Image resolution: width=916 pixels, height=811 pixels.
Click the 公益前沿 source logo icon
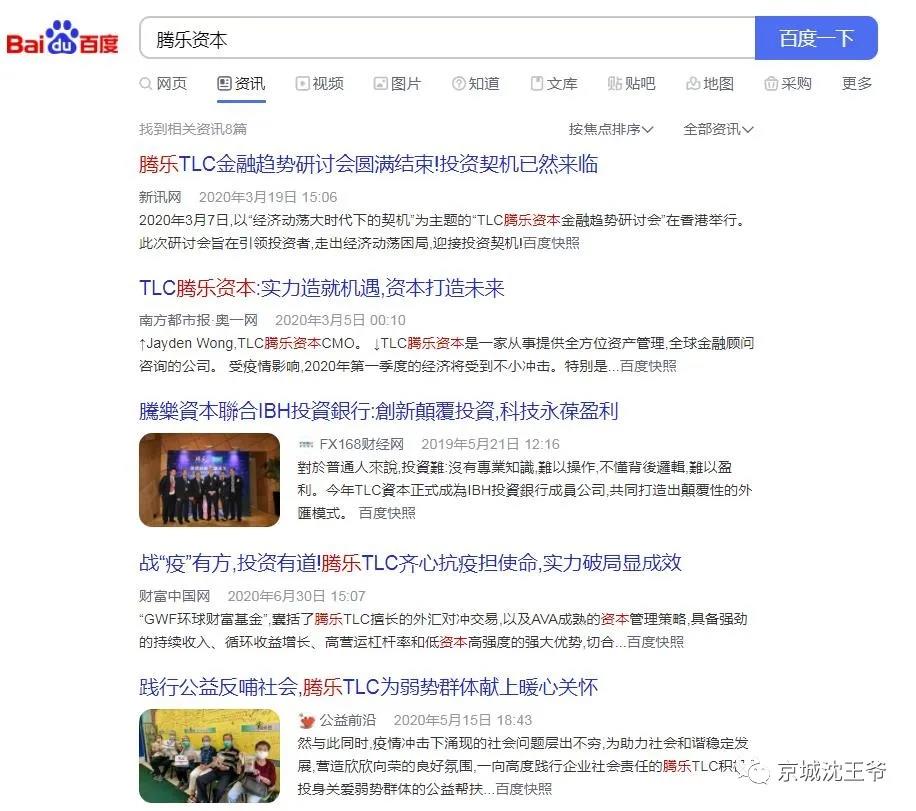coord(306,720)
